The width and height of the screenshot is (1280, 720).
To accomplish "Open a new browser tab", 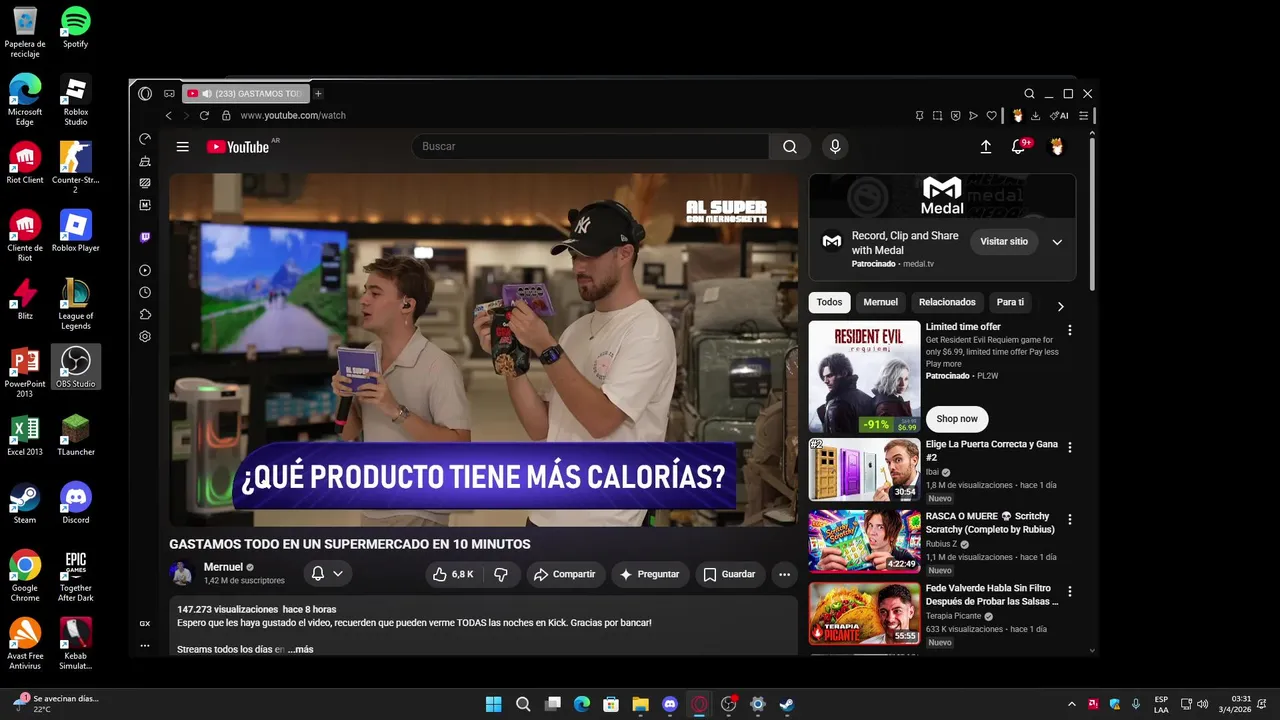I will coord(318,94).
